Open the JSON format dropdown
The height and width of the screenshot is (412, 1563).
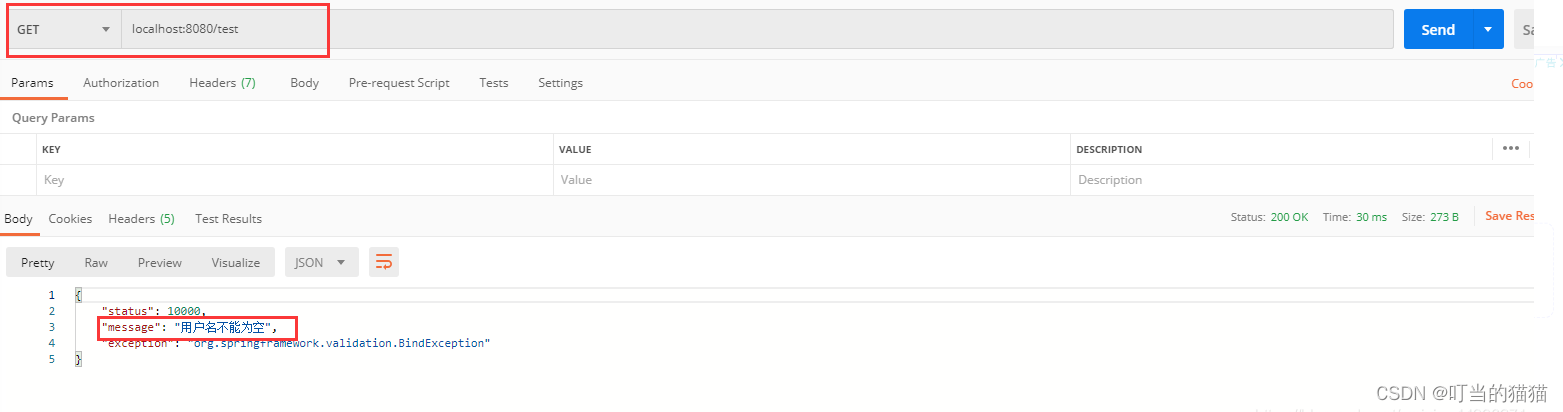tap(321, 263)
